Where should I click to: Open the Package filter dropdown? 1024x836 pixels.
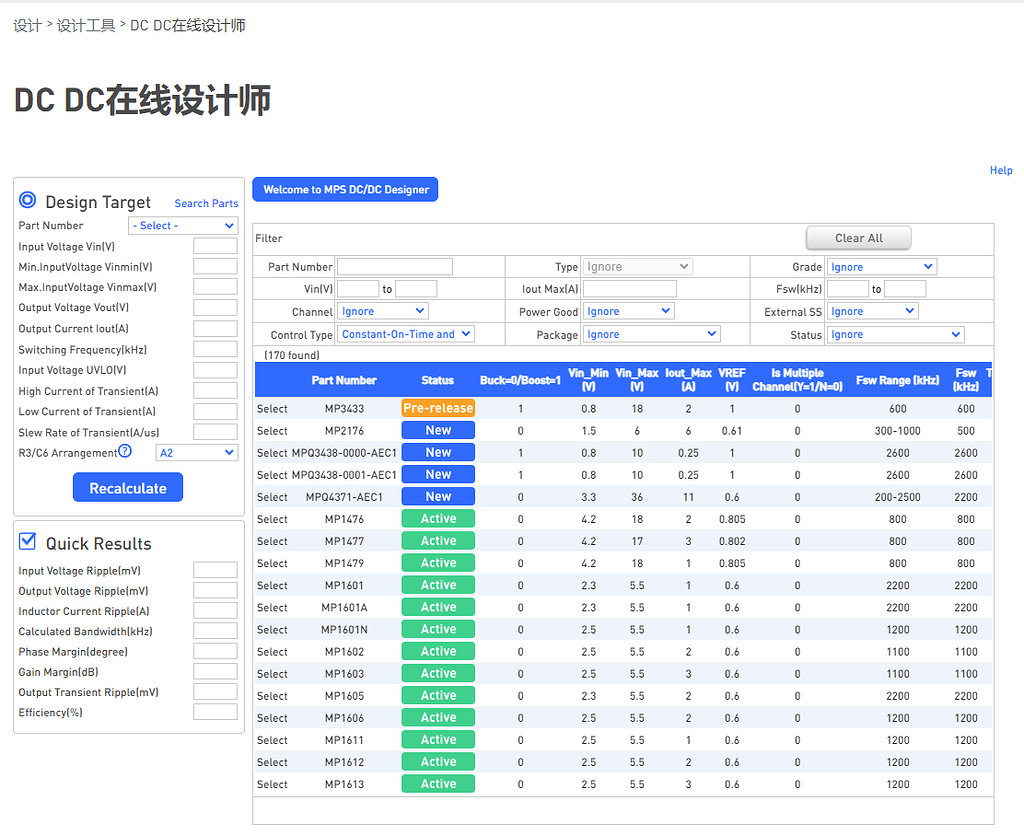click(x=651, y=333)
